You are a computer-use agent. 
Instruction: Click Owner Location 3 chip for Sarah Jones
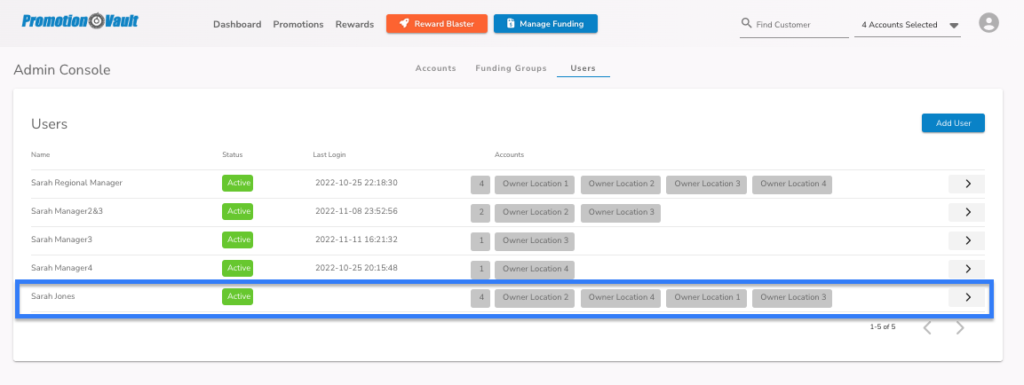793,298
